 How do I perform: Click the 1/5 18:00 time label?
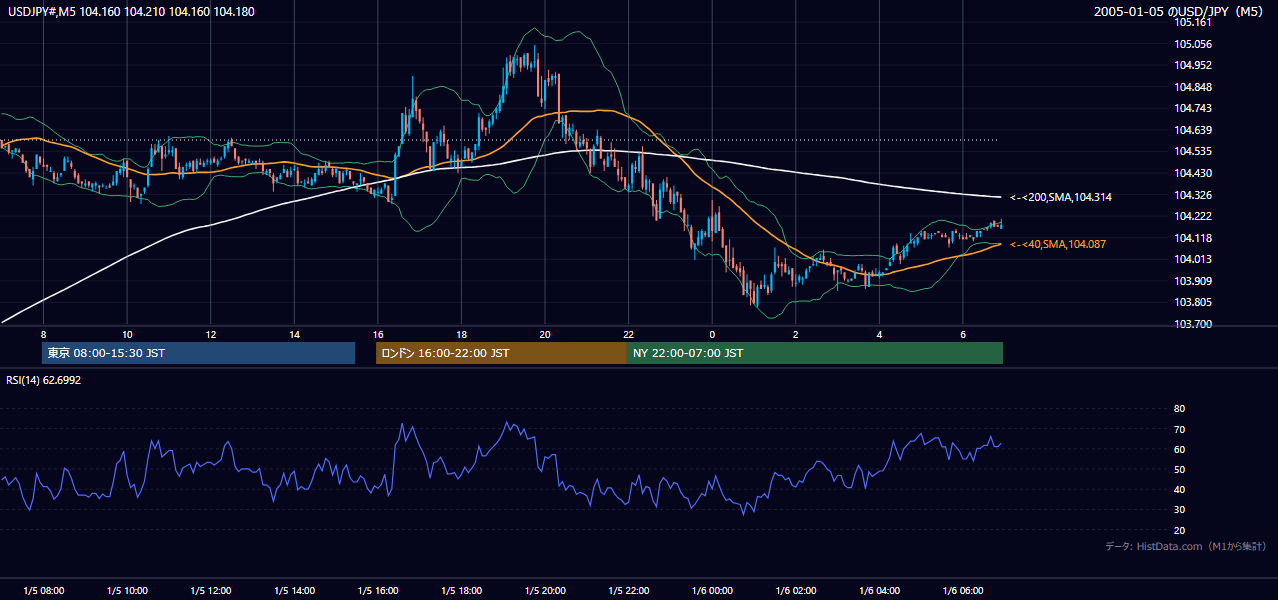coord(461,591)
